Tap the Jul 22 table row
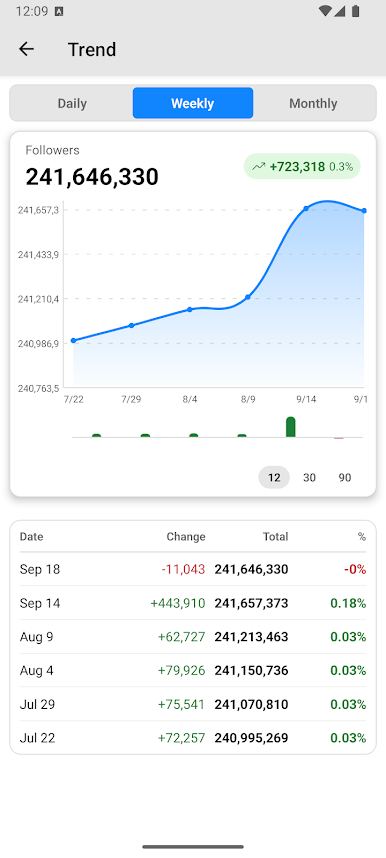Image resolution: width=386 pixels, height=858 pixels. click(x=193, y=738)
